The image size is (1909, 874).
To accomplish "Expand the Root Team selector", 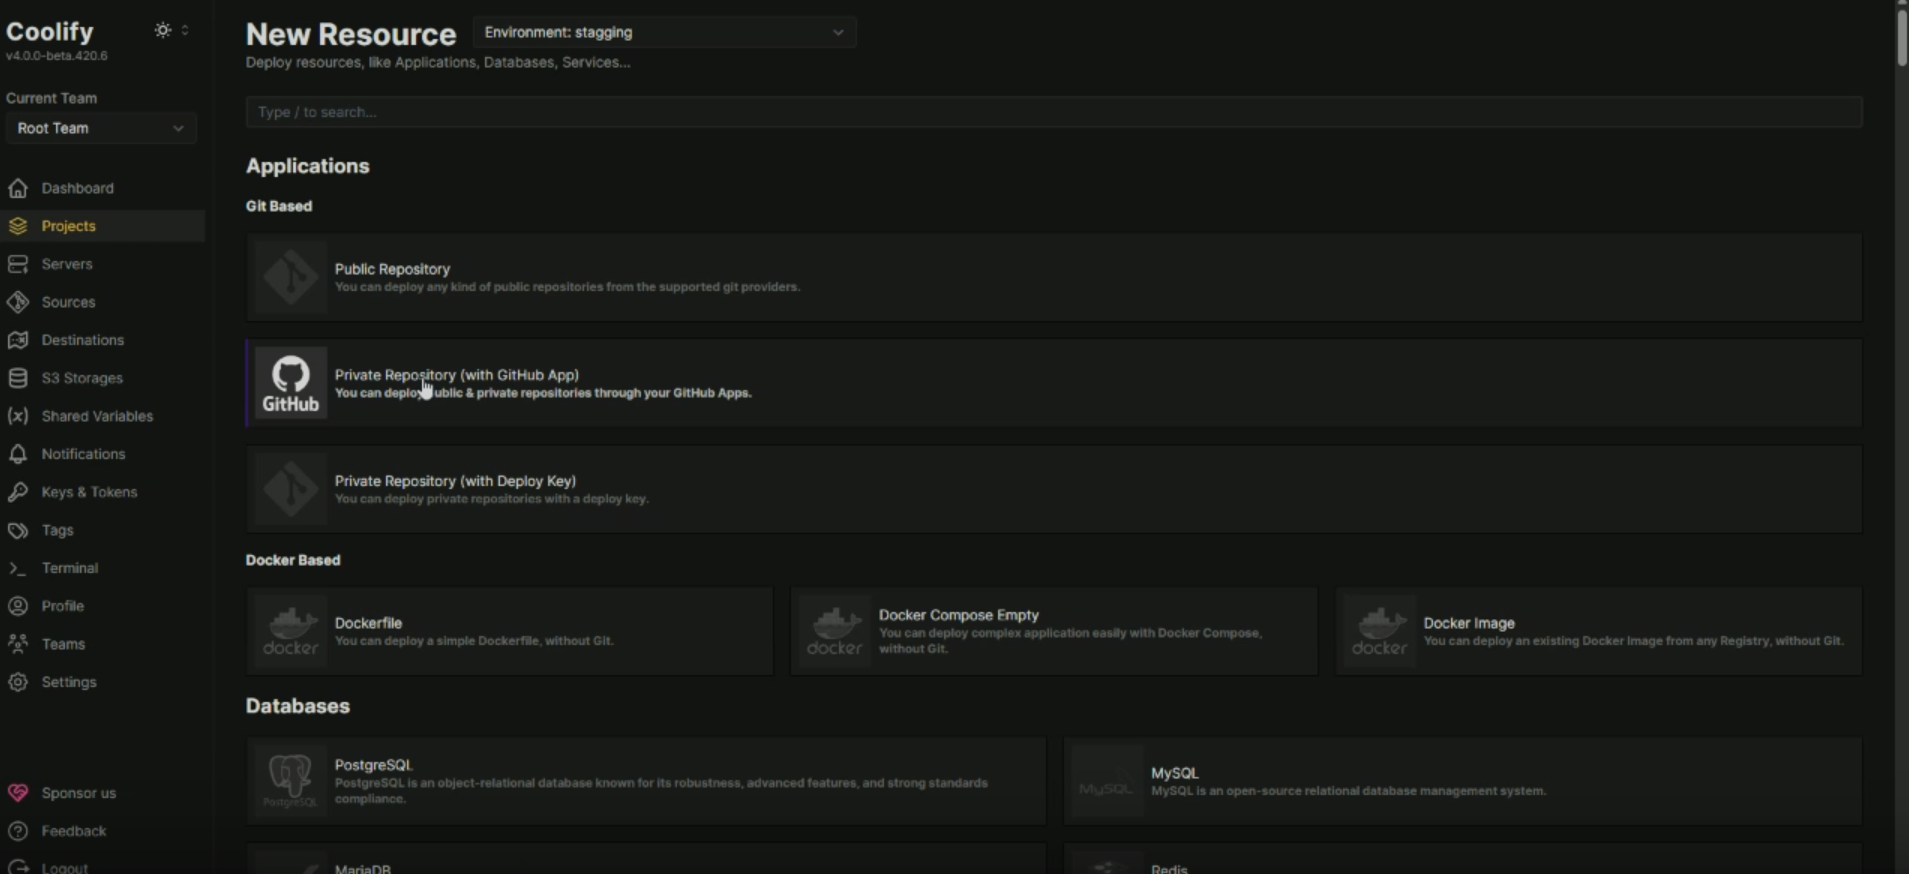I will (100, 128).
